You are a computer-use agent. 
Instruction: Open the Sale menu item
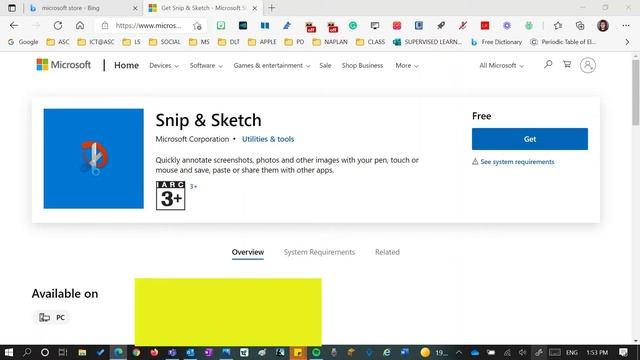[x=325, y=65]
